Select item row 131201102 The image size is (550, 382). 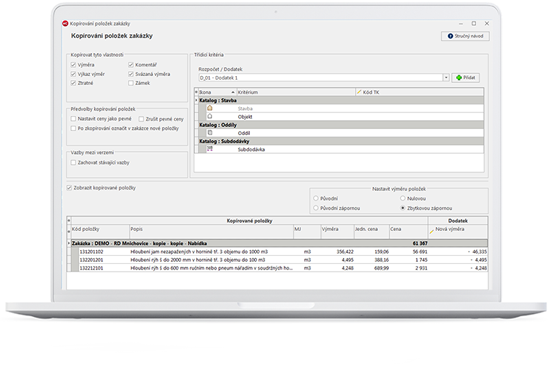(277, 252)
